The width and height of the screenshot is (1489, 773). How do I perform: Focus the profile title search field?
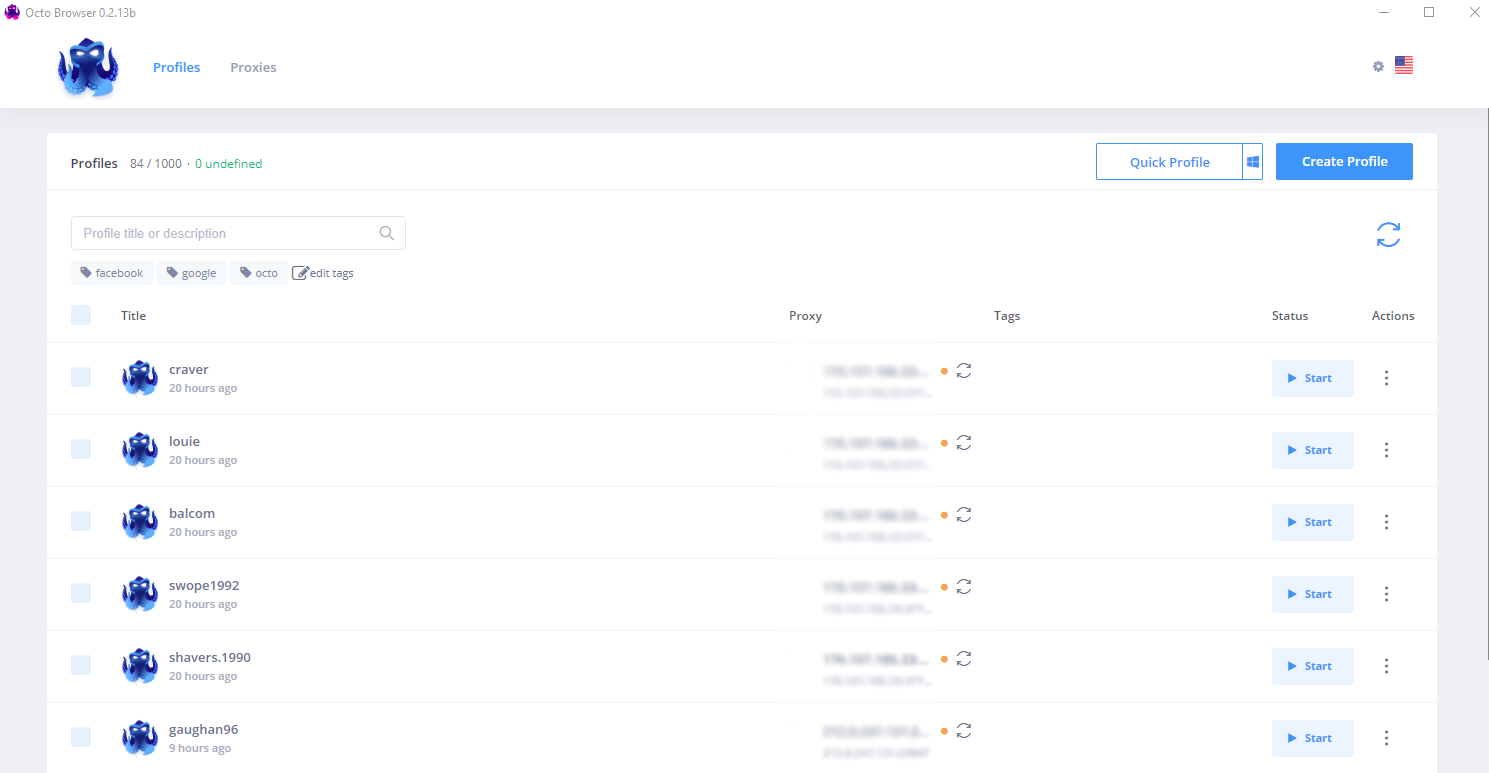pos(238,233)
